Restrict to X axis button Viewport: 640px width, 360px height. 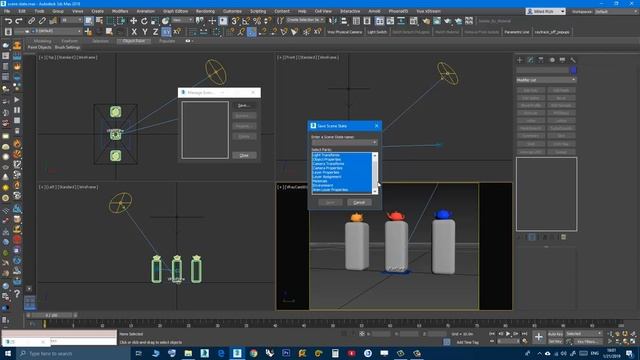134,31
